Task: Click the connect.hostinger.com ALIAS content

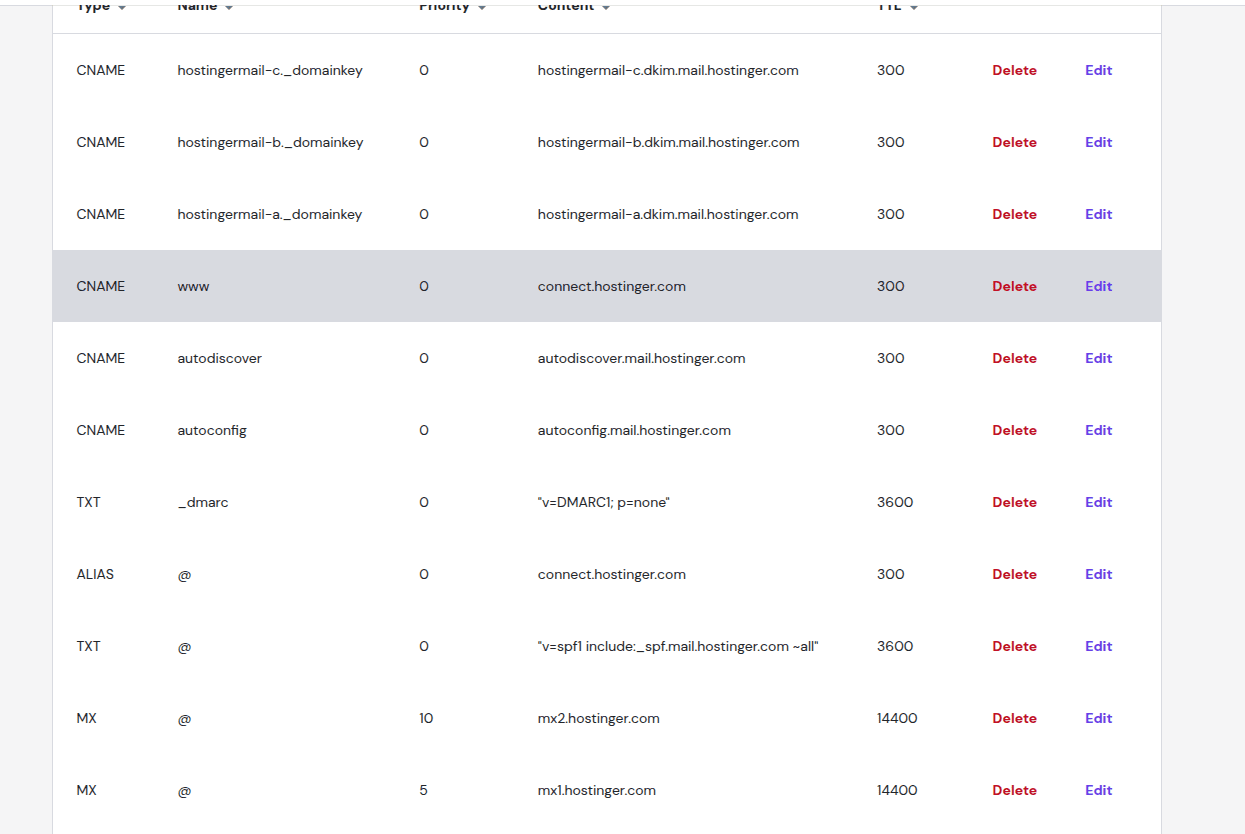Action: 612,574
